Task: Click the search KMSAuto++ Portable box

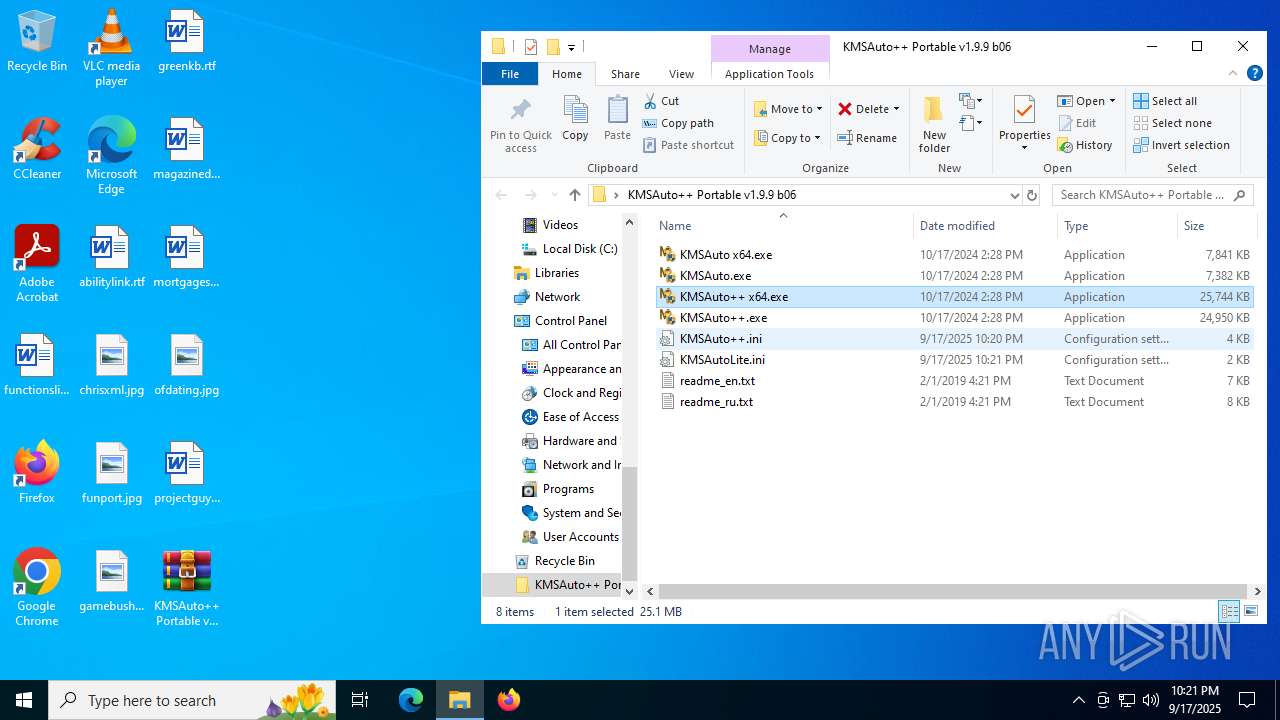Action: 1152,195
